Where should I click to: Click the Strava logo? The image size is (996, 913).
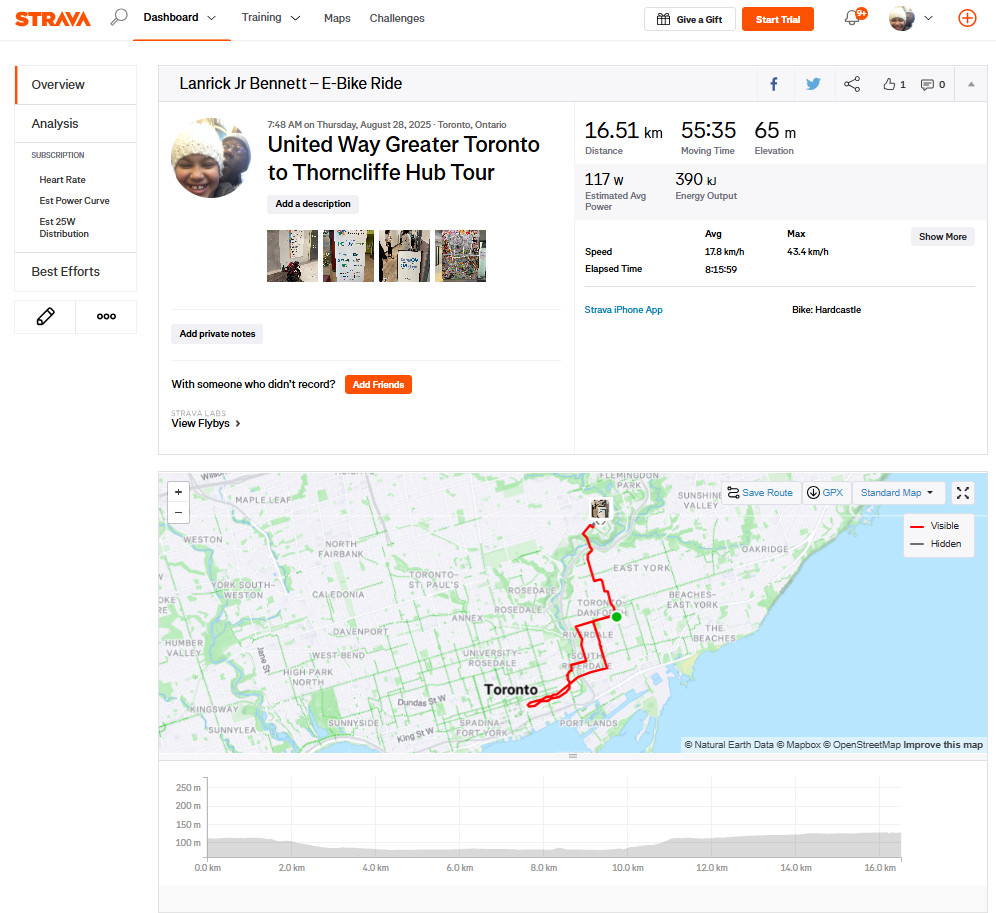pyautogui.click(x=53, y=19)
